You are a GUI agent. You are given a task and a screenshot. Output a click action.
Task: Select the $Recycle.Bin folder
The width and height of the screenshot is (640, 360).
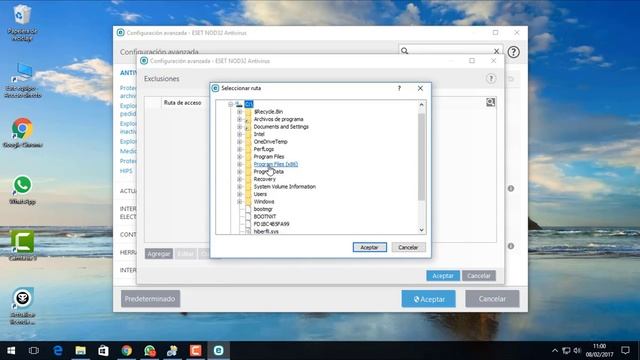pos(268,111)
